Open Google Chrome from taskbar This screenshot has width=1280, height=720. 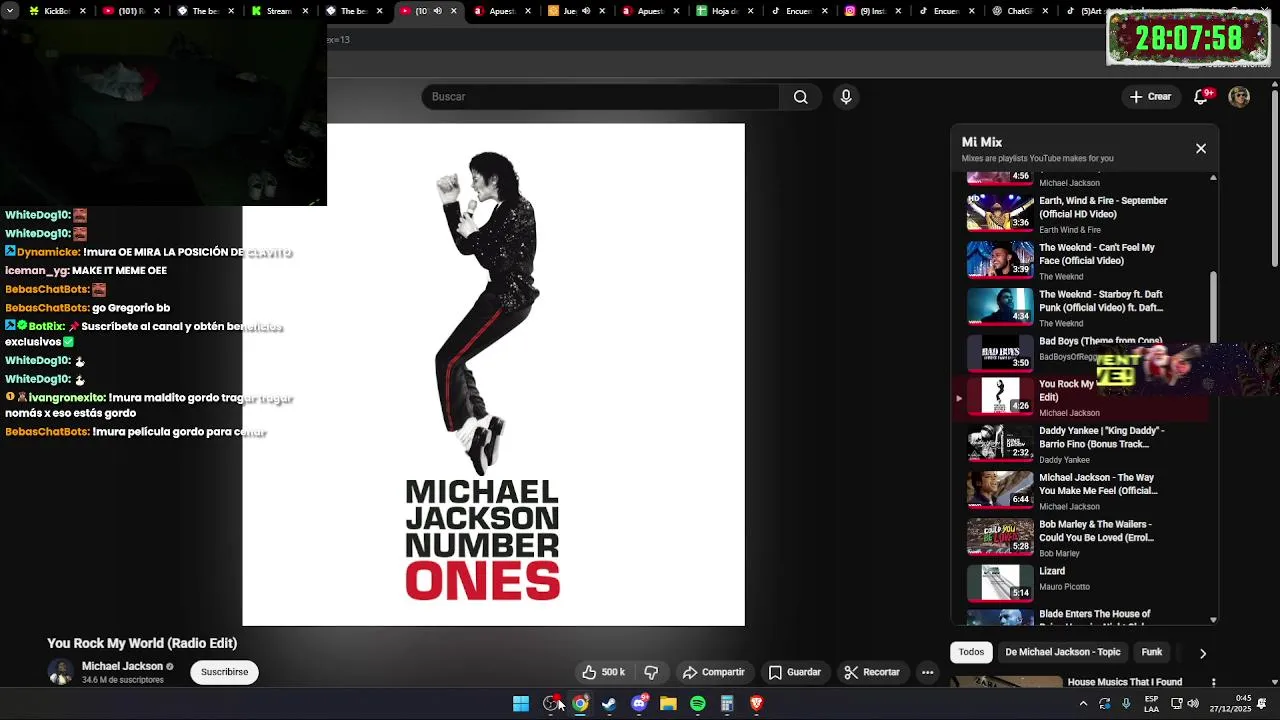(x=580, y=704)
